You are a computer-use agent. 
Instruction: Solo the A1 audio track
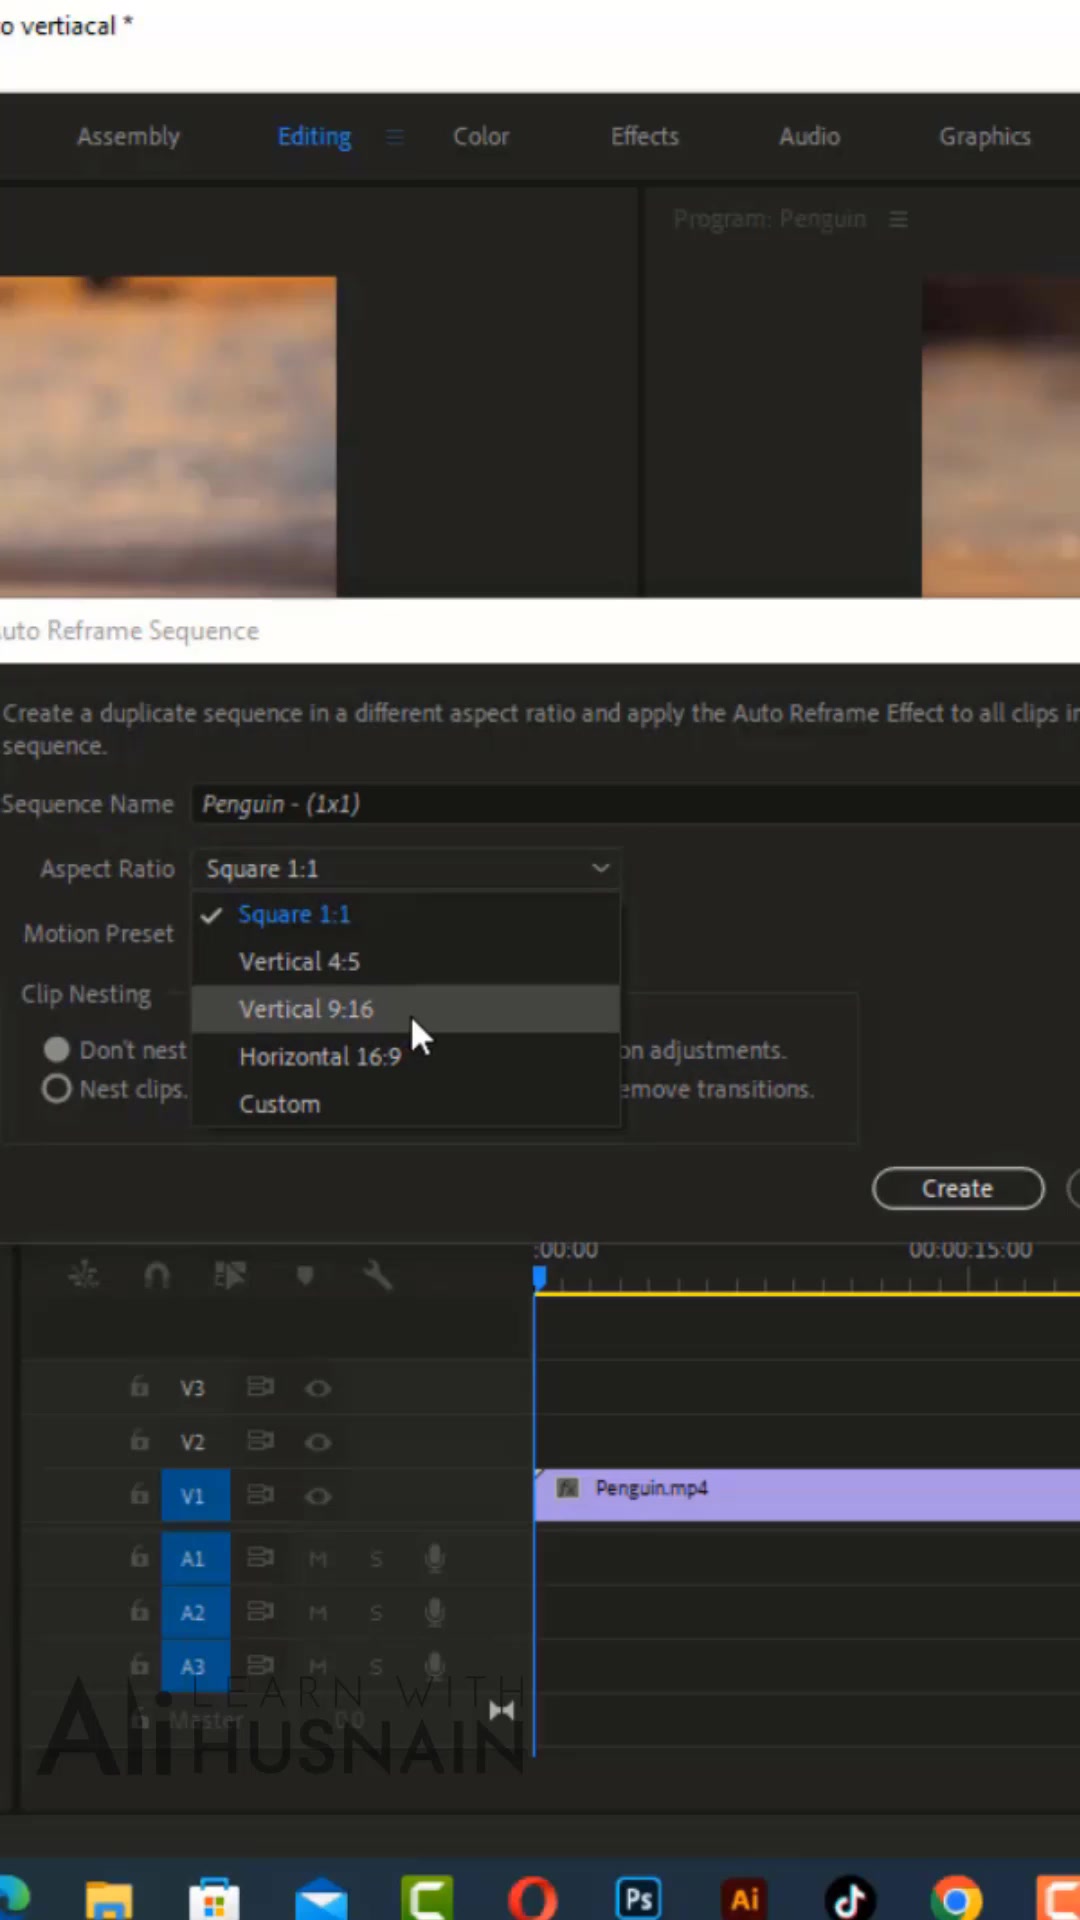(376, 1558)
